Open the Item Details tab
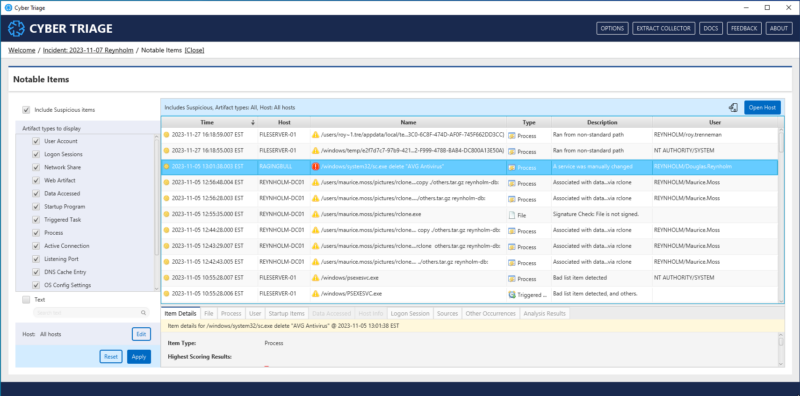This screenshot has height=396, width=800. (x=181, y=313)
